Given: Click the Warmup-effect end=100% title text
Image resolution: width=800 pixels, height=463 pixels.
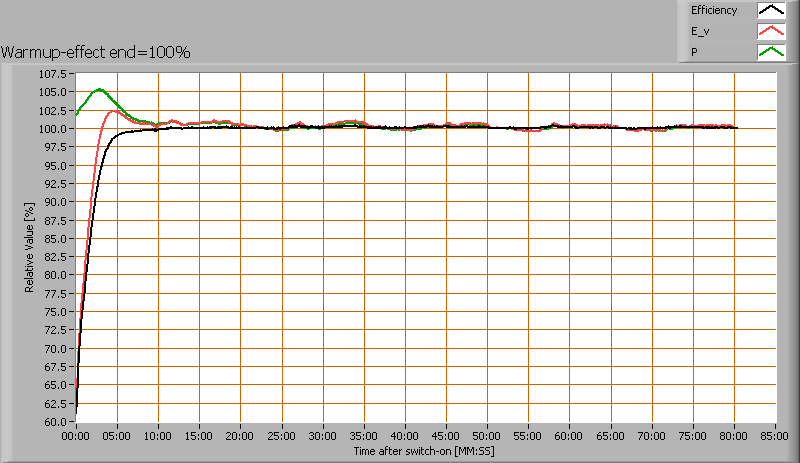Looking at the screenshot, I should click(x=96, y=52).
